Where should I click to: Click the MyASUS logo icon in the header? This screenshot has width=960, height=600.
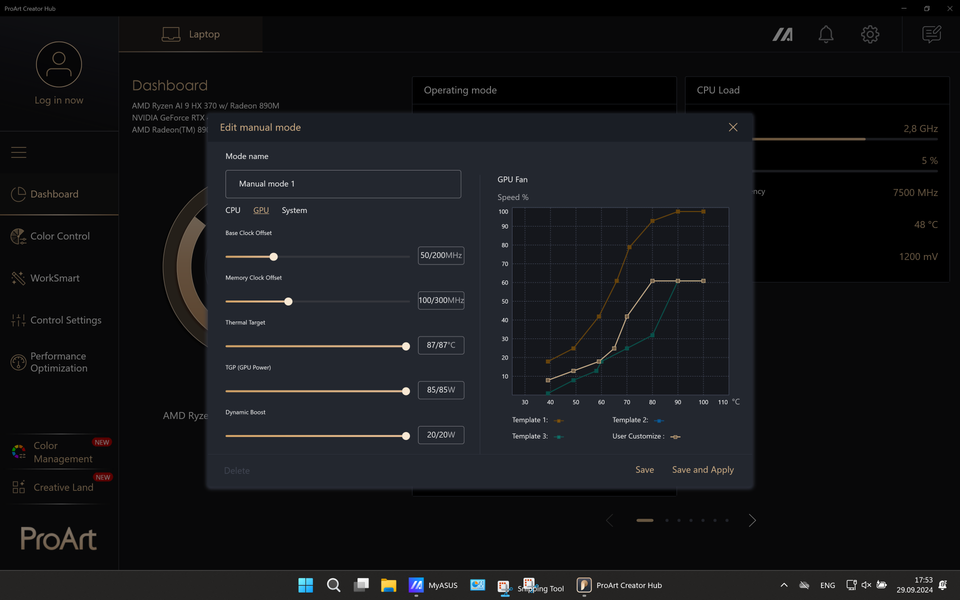click(x=782, y=35)
